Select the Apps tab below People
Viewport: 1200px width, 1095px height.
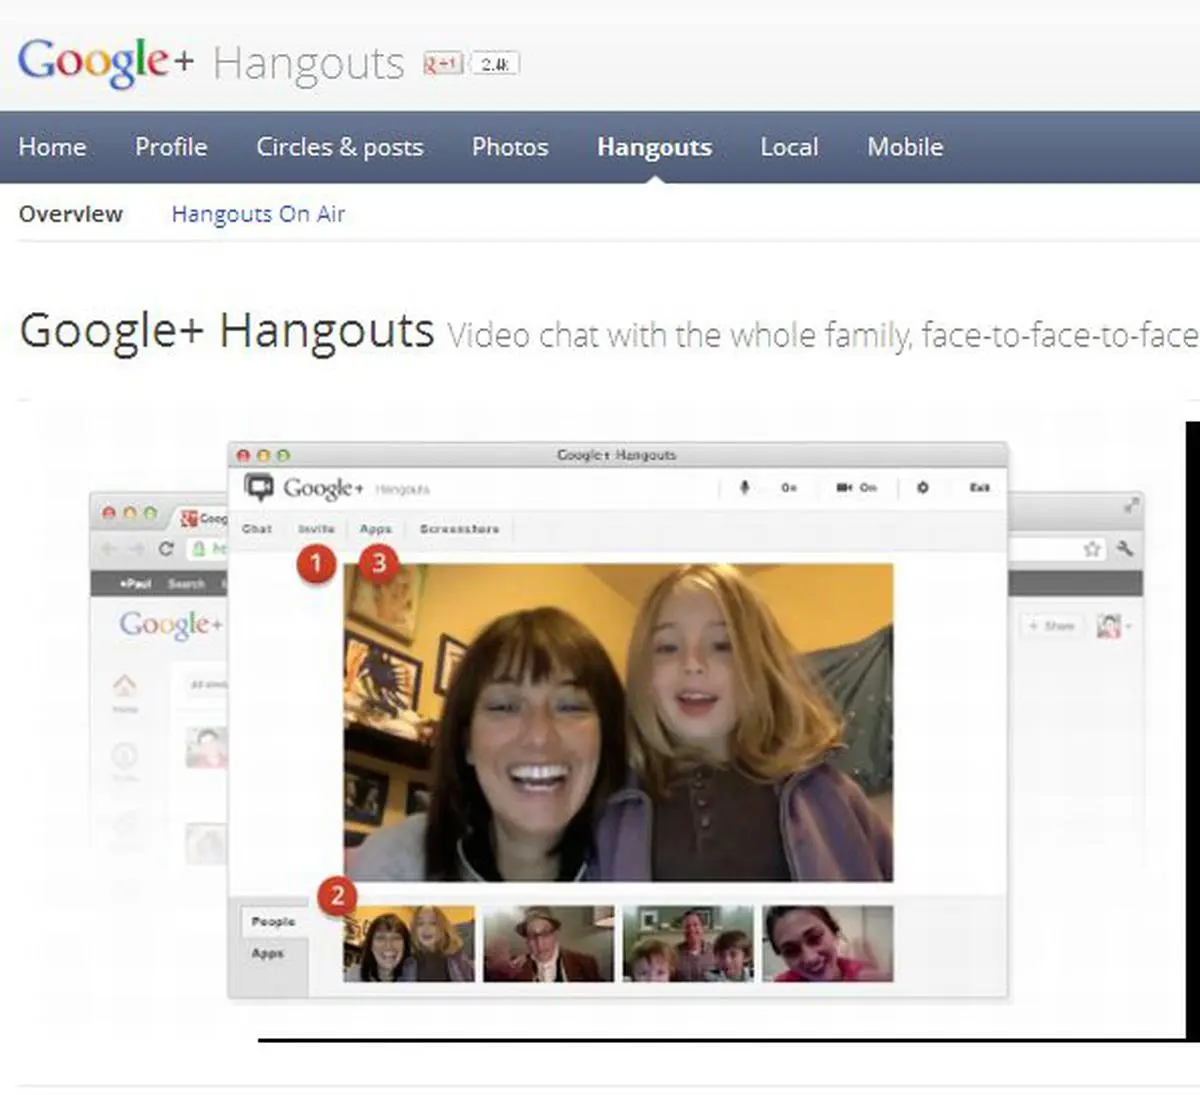pos(267,953)
